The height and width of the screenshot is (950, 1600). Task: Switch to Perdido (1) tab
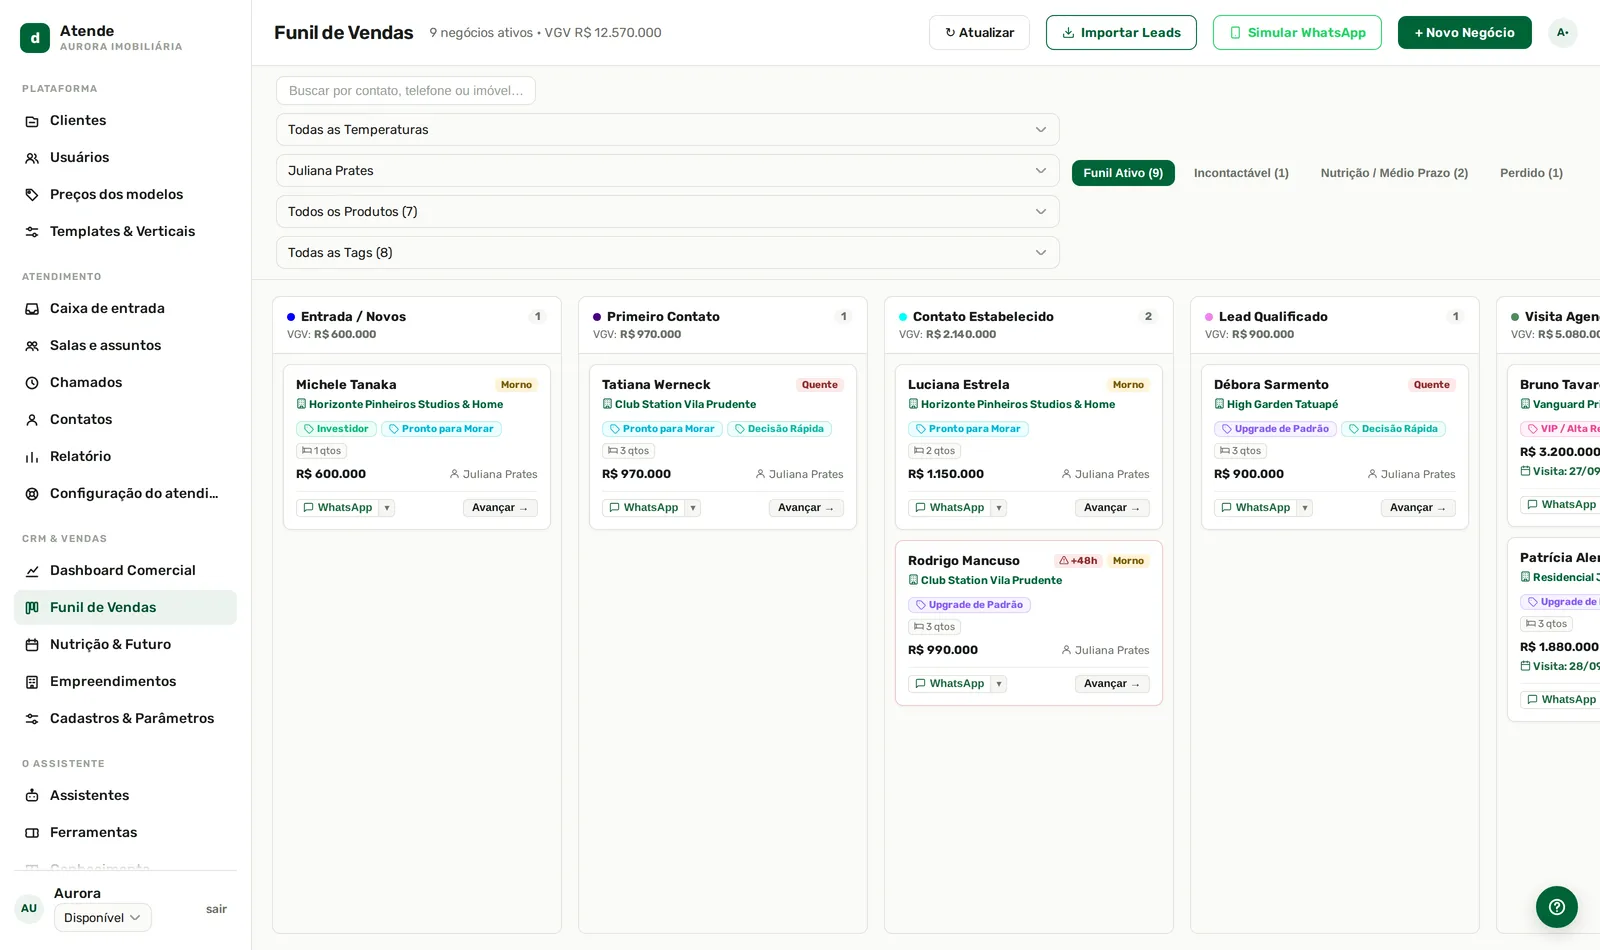pyautogui.click(x=1531, y=173)
